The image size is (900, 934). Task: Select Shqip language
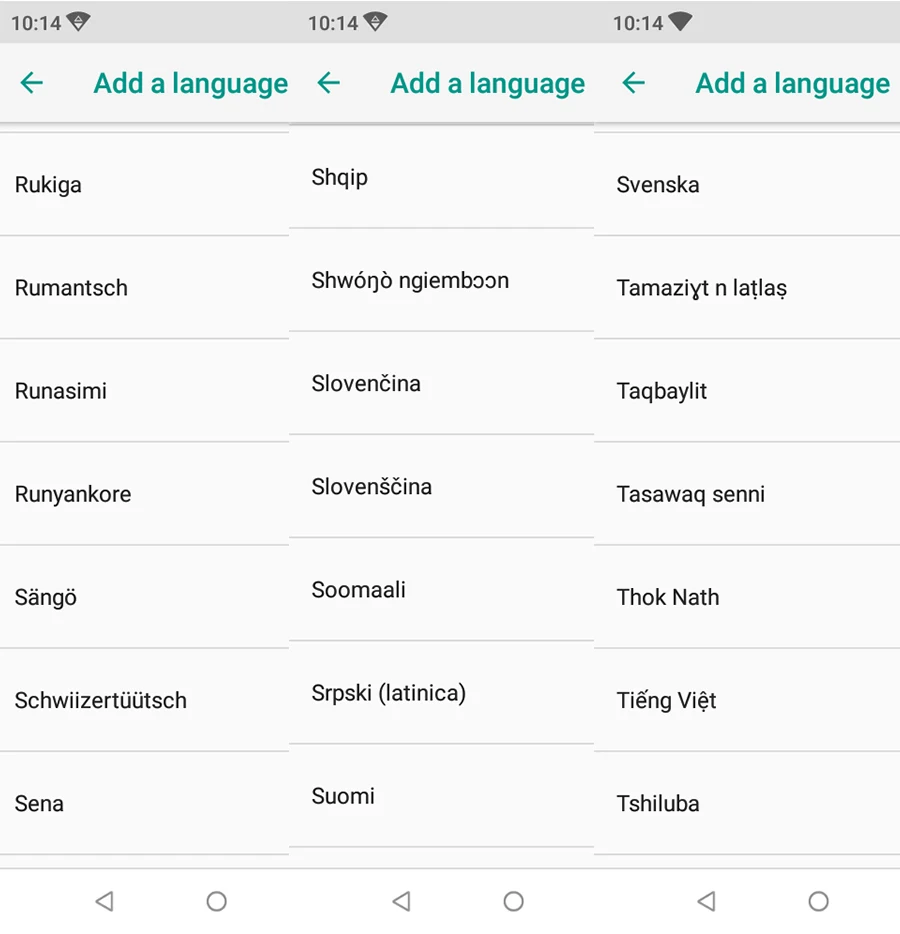coord(441,177)
